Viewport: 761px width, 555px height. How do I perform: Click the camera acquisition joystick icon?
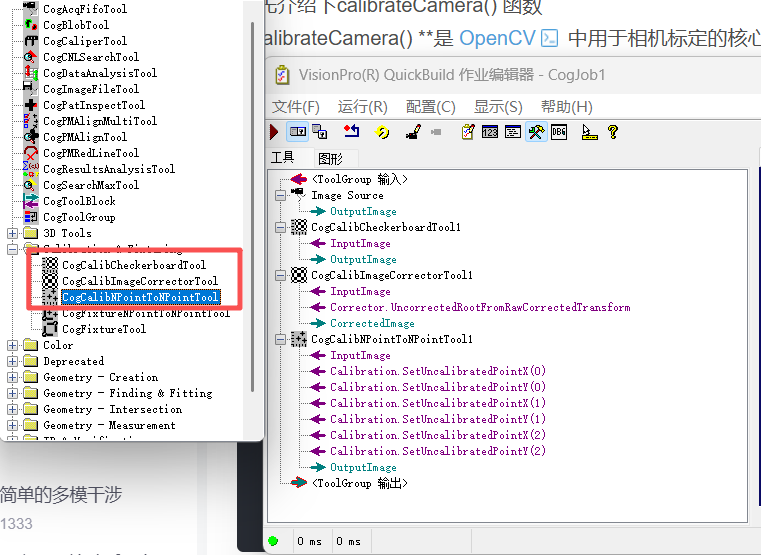coord(413,132)
